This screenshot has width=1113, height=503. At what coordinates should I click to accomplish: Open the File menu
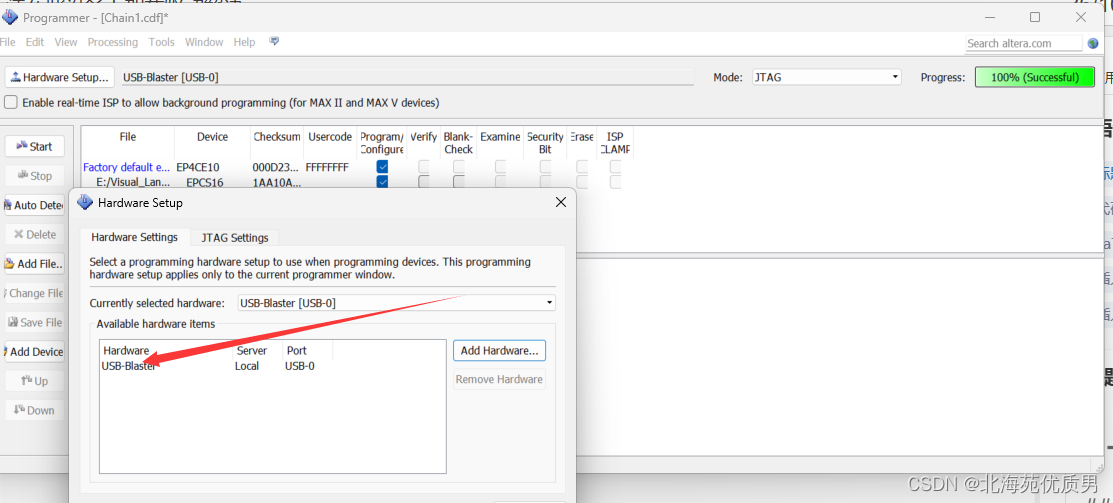click(x=8, y=42)
